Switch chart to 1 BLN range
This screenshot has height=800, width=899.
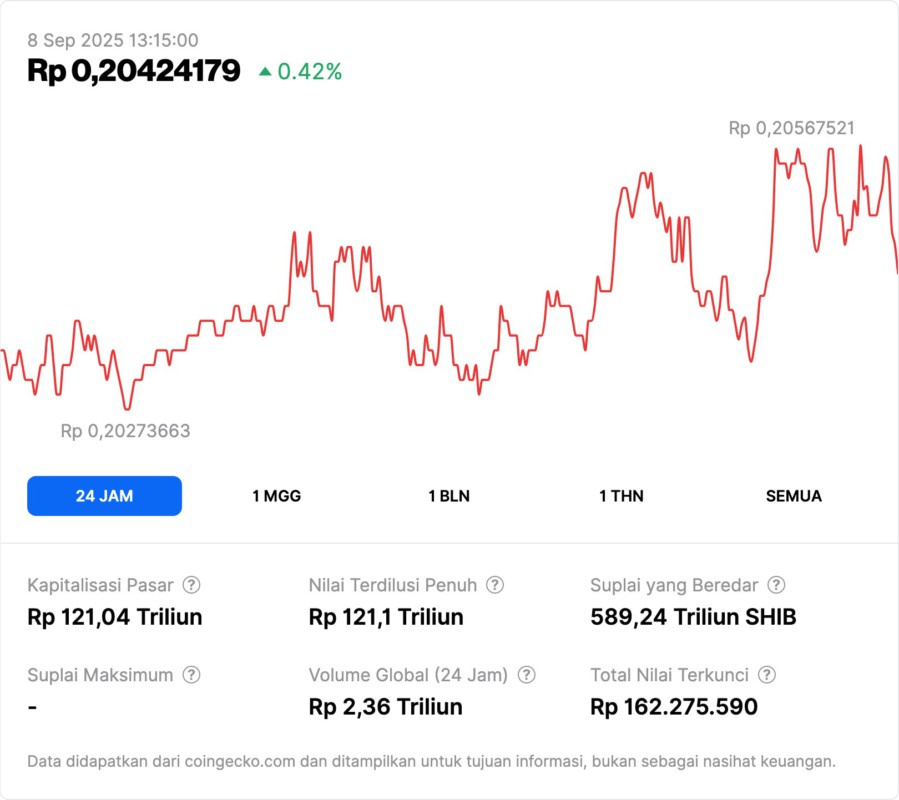449,496
